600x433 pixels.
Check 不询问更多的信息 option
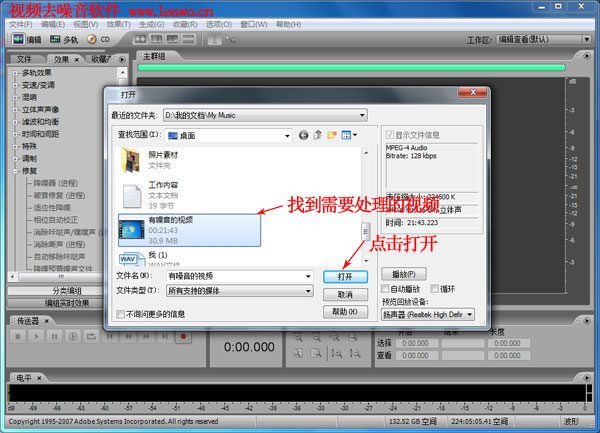121,314
